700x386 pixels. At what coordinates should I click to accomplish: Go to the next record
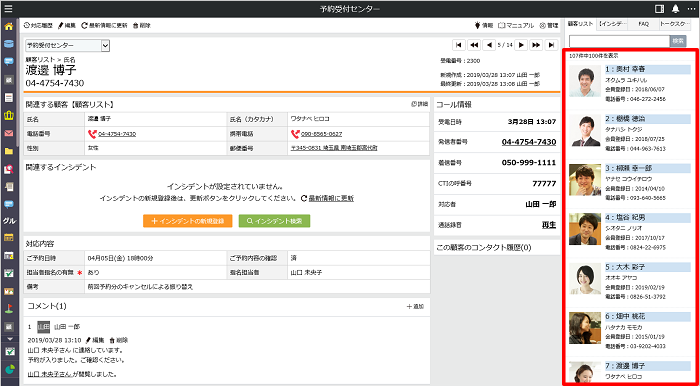[521, 45]
